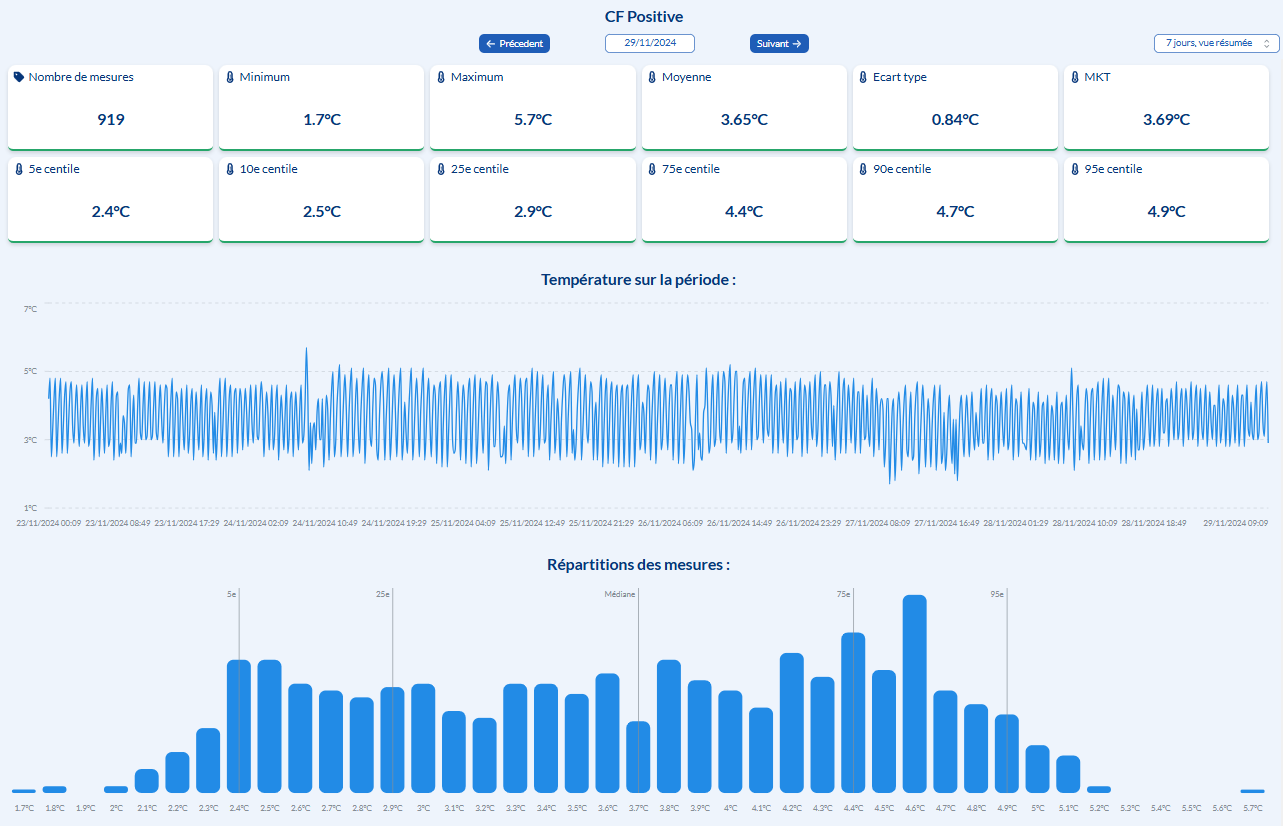This screenshot has width=1283, height=826.
Task: Select the 90e centile card showing 4.7°C
Action: pos(954,200)
